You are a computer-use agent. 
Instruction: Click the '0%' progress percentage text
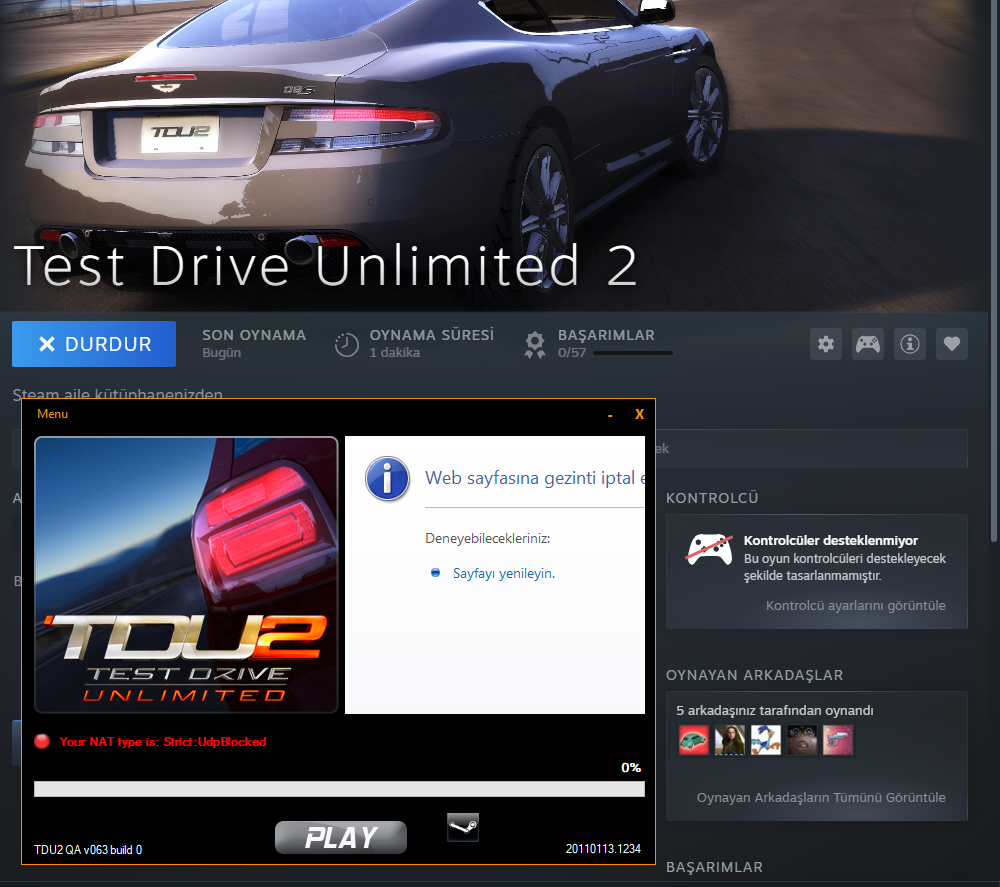[631, 767]
